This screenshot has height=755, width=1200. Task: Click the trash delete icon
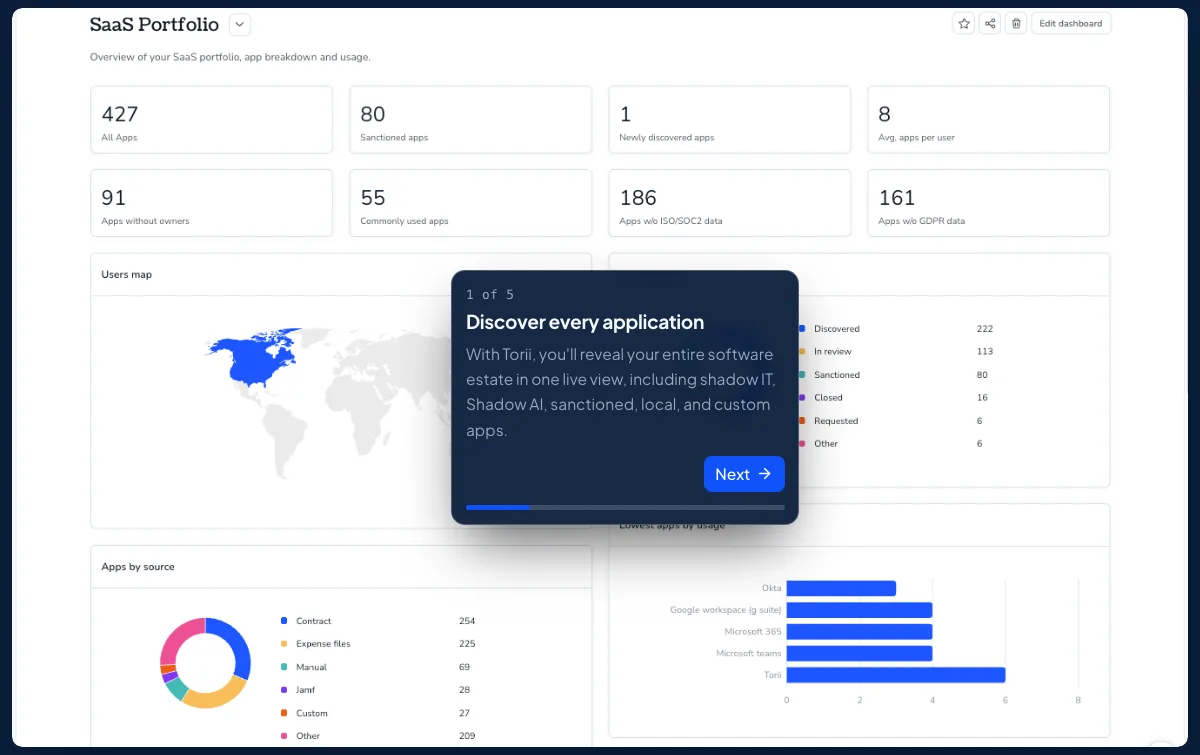click(1016, 24)
